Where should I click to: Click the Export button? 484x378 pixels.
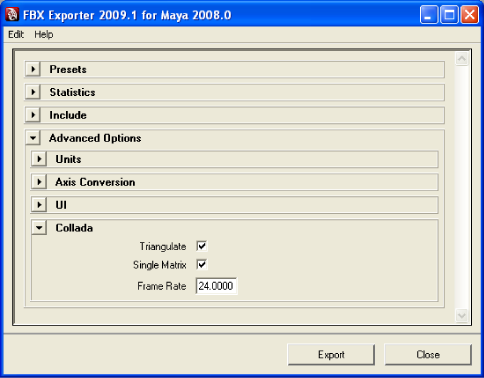tap(331, 355)
